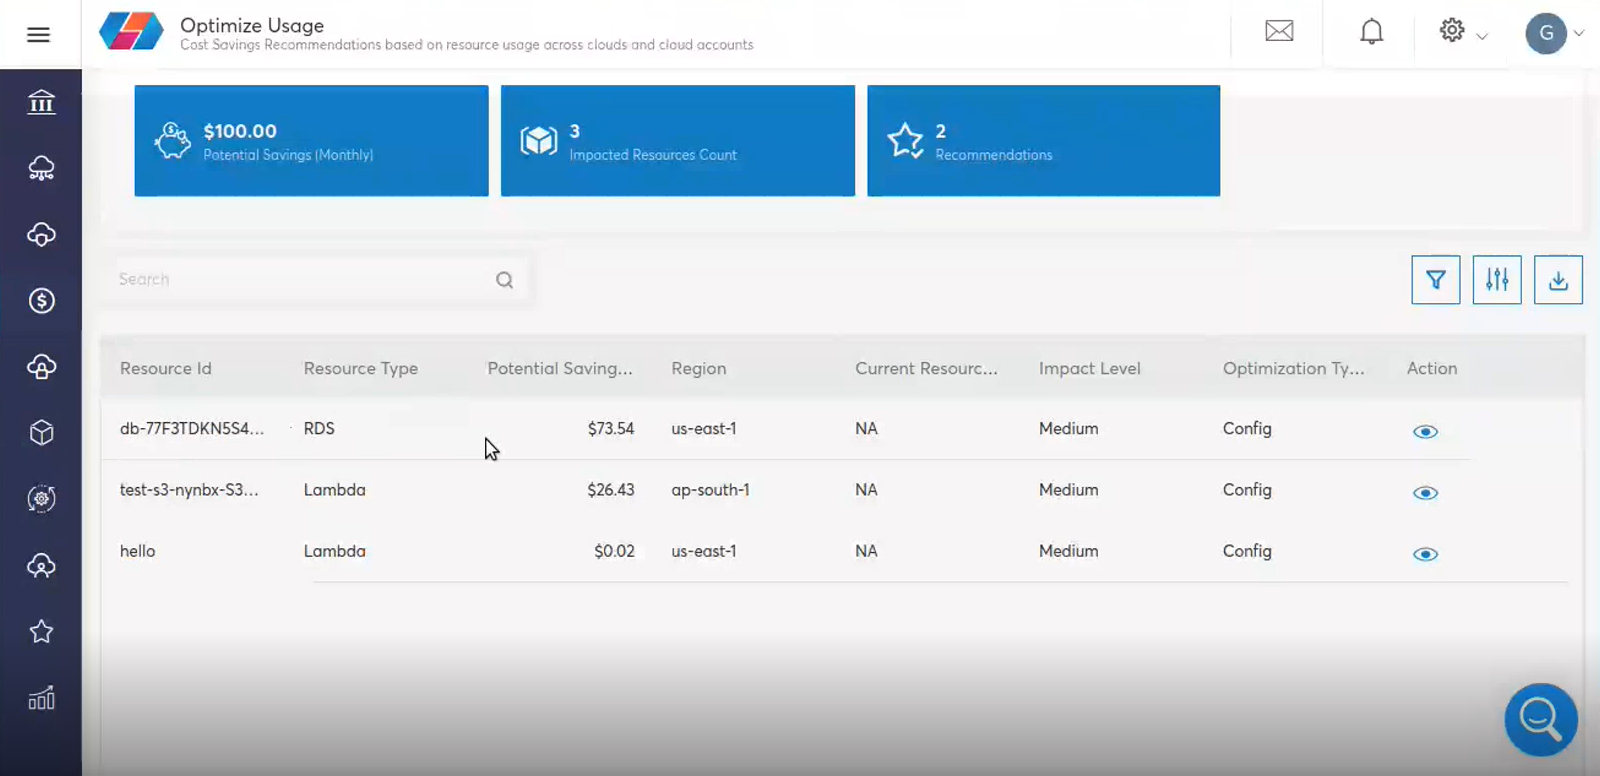Open the cloud sync sidebar icon
Viewport: 1600px width, 776px height.
pos(41,234)
